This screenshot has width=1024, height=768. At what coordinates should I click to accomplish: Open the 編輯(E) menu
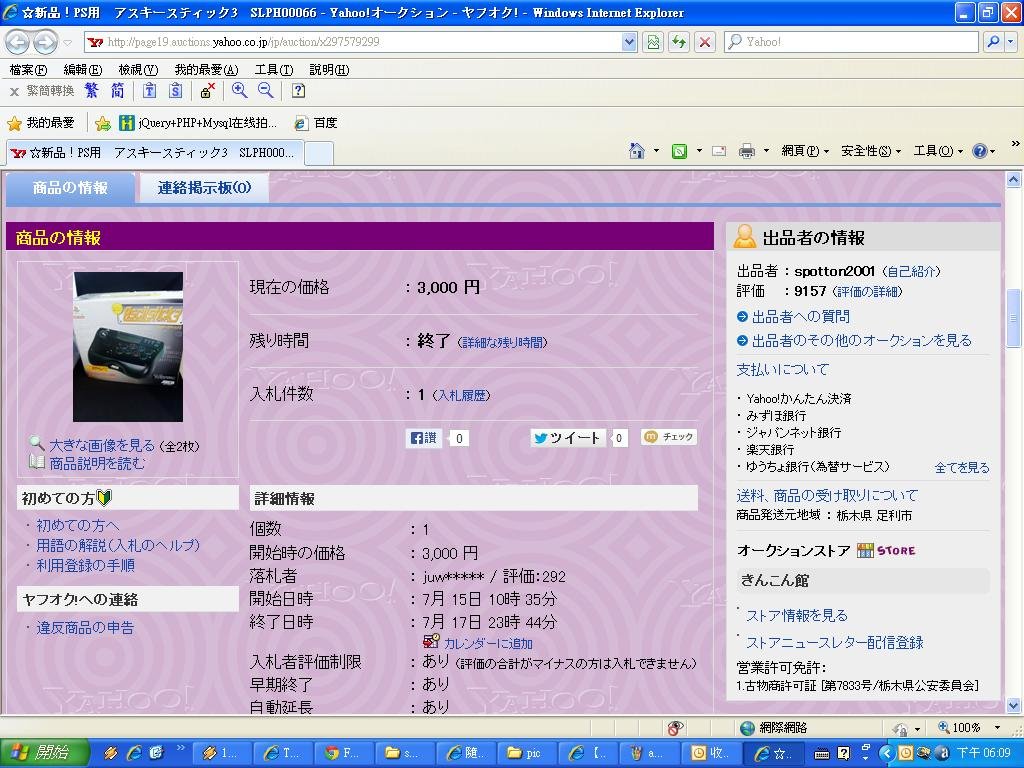pos(82,70)
